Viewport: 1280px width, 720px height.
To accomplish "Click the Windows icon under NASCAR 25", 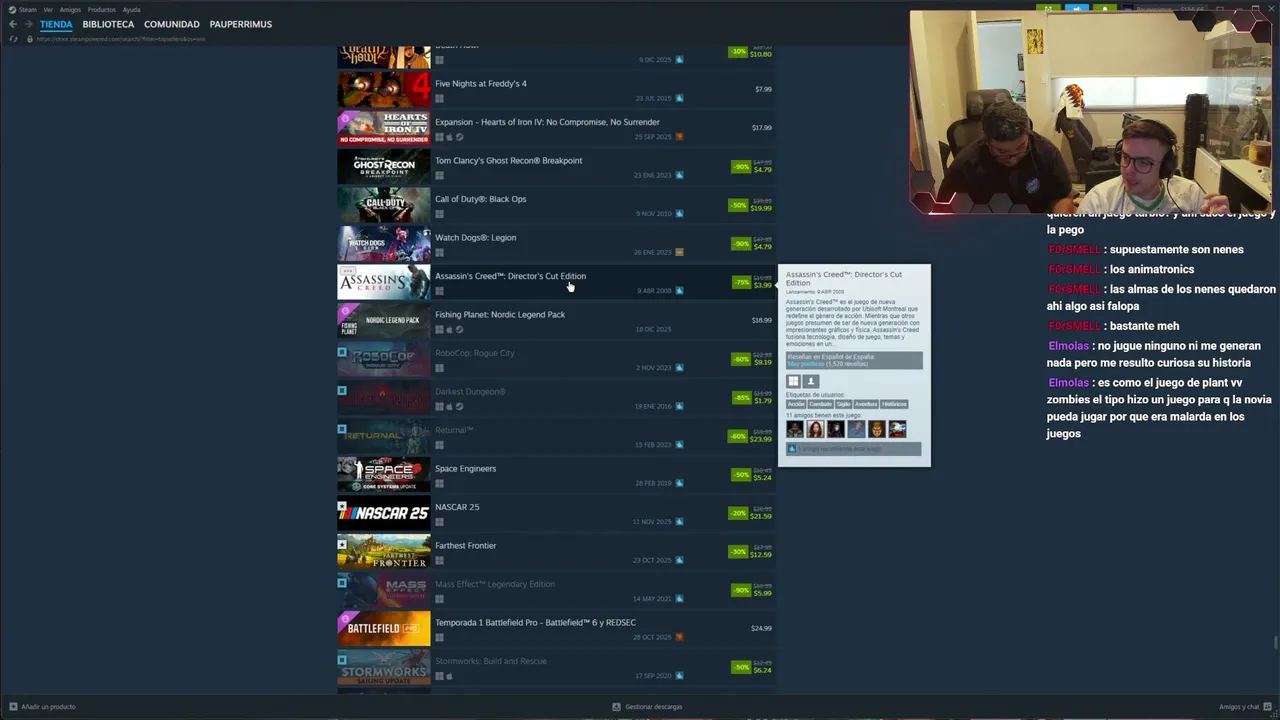I will pyautogui.click(x=439, y=522).
